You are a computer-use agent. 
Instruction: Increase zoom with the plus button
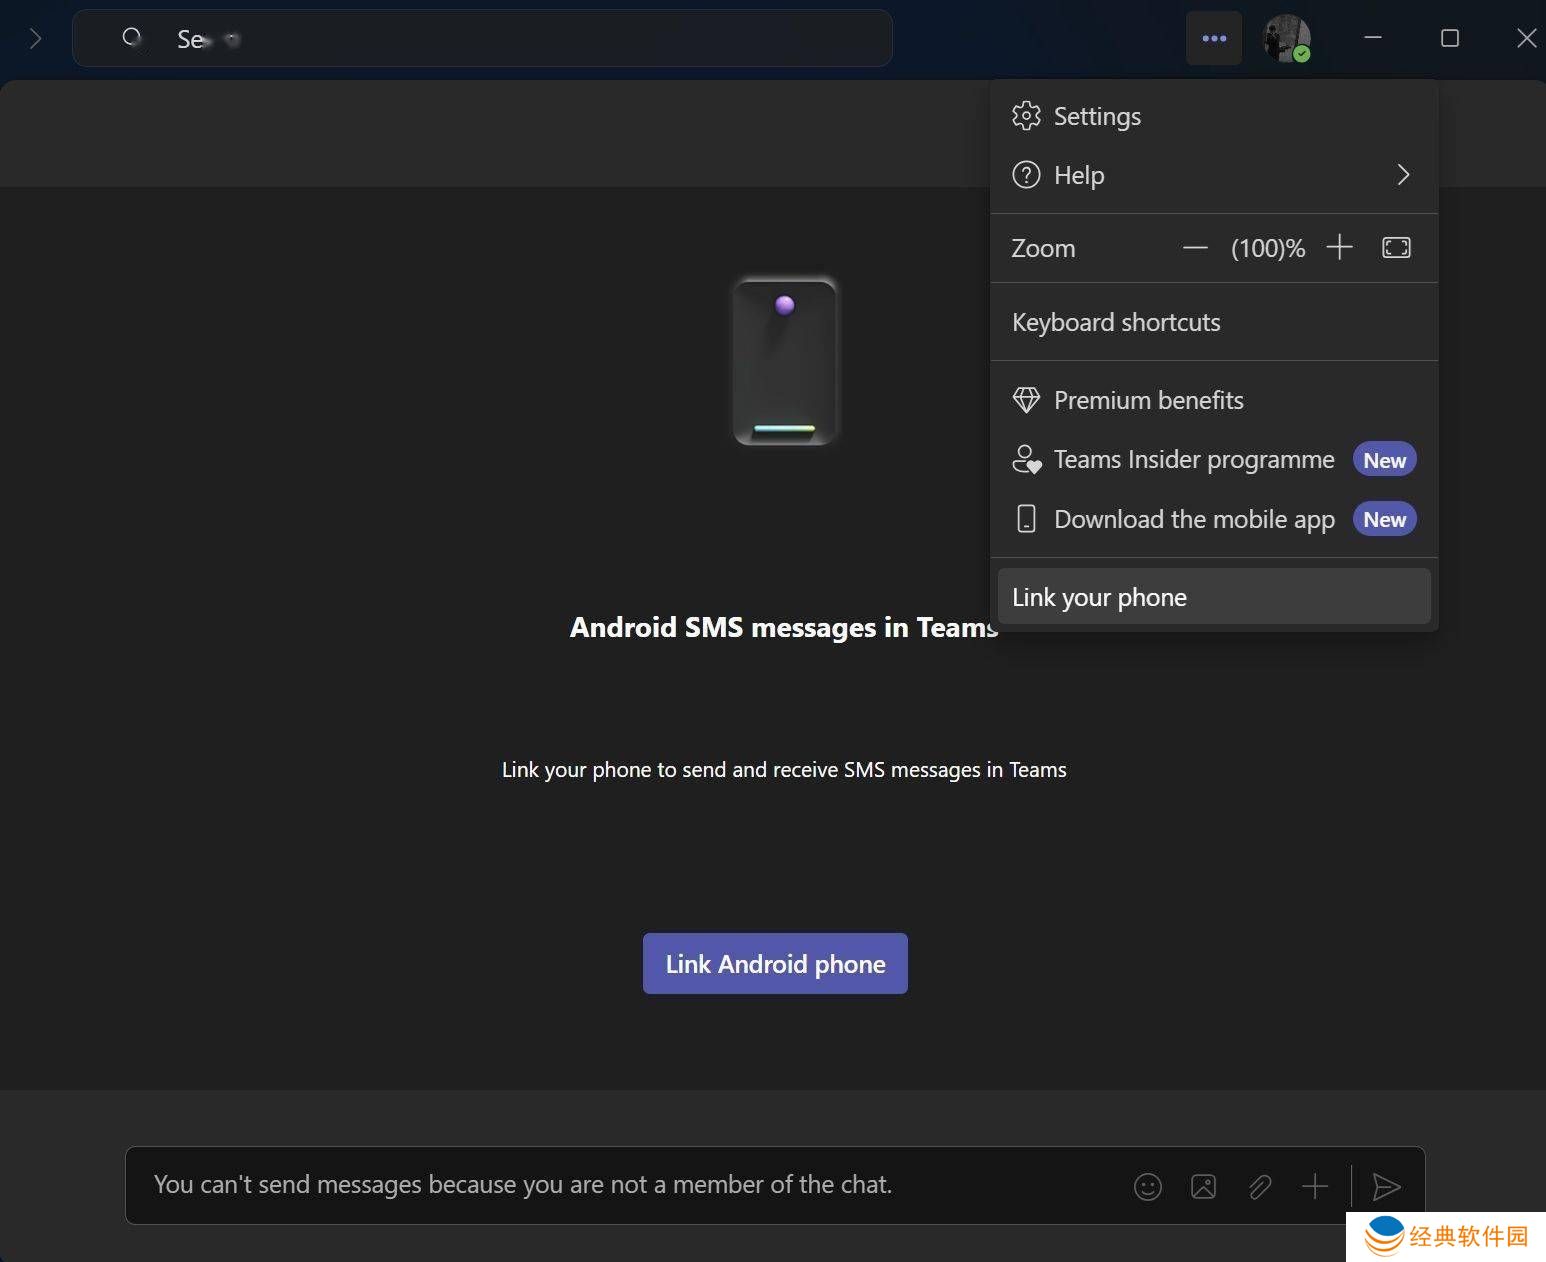point(1339,247)
